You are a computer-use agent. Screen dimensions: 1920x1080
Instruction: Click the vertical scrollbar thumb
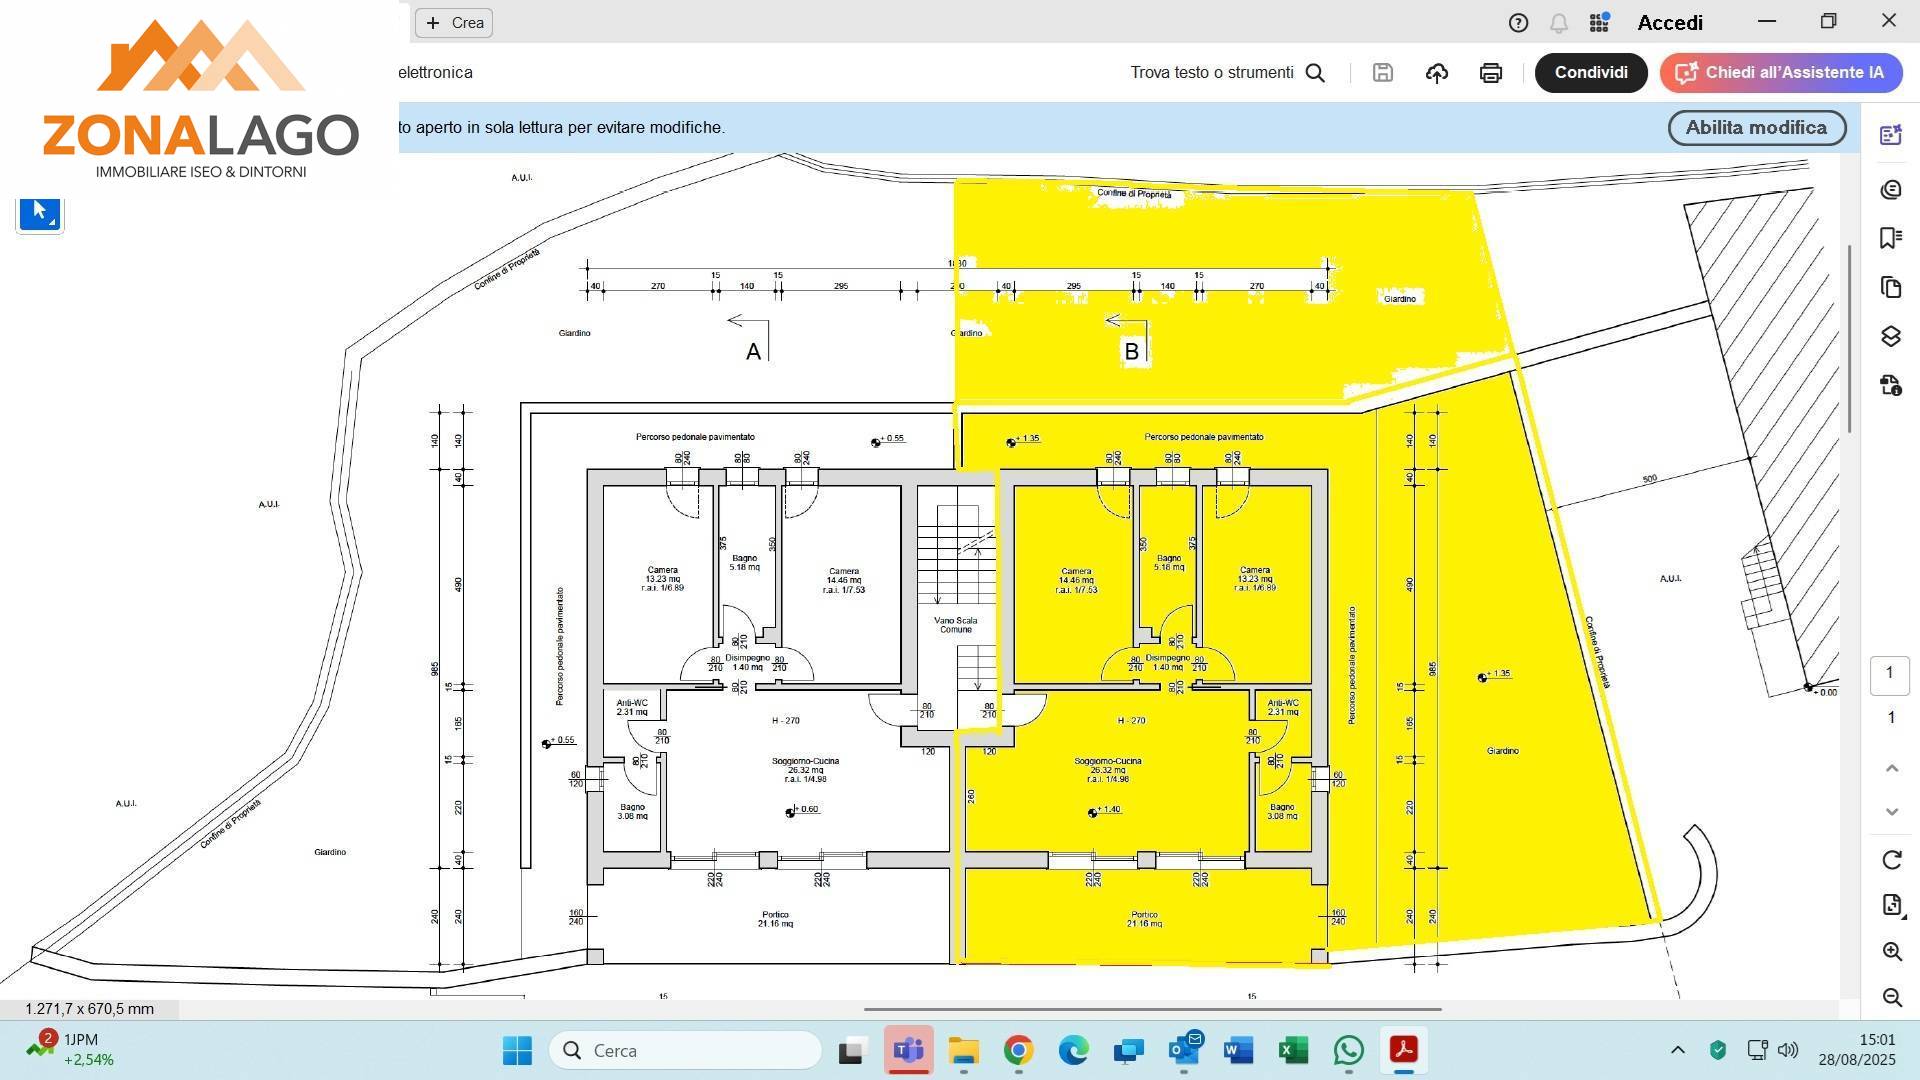pyautogui.click(x=1849, y=338)
